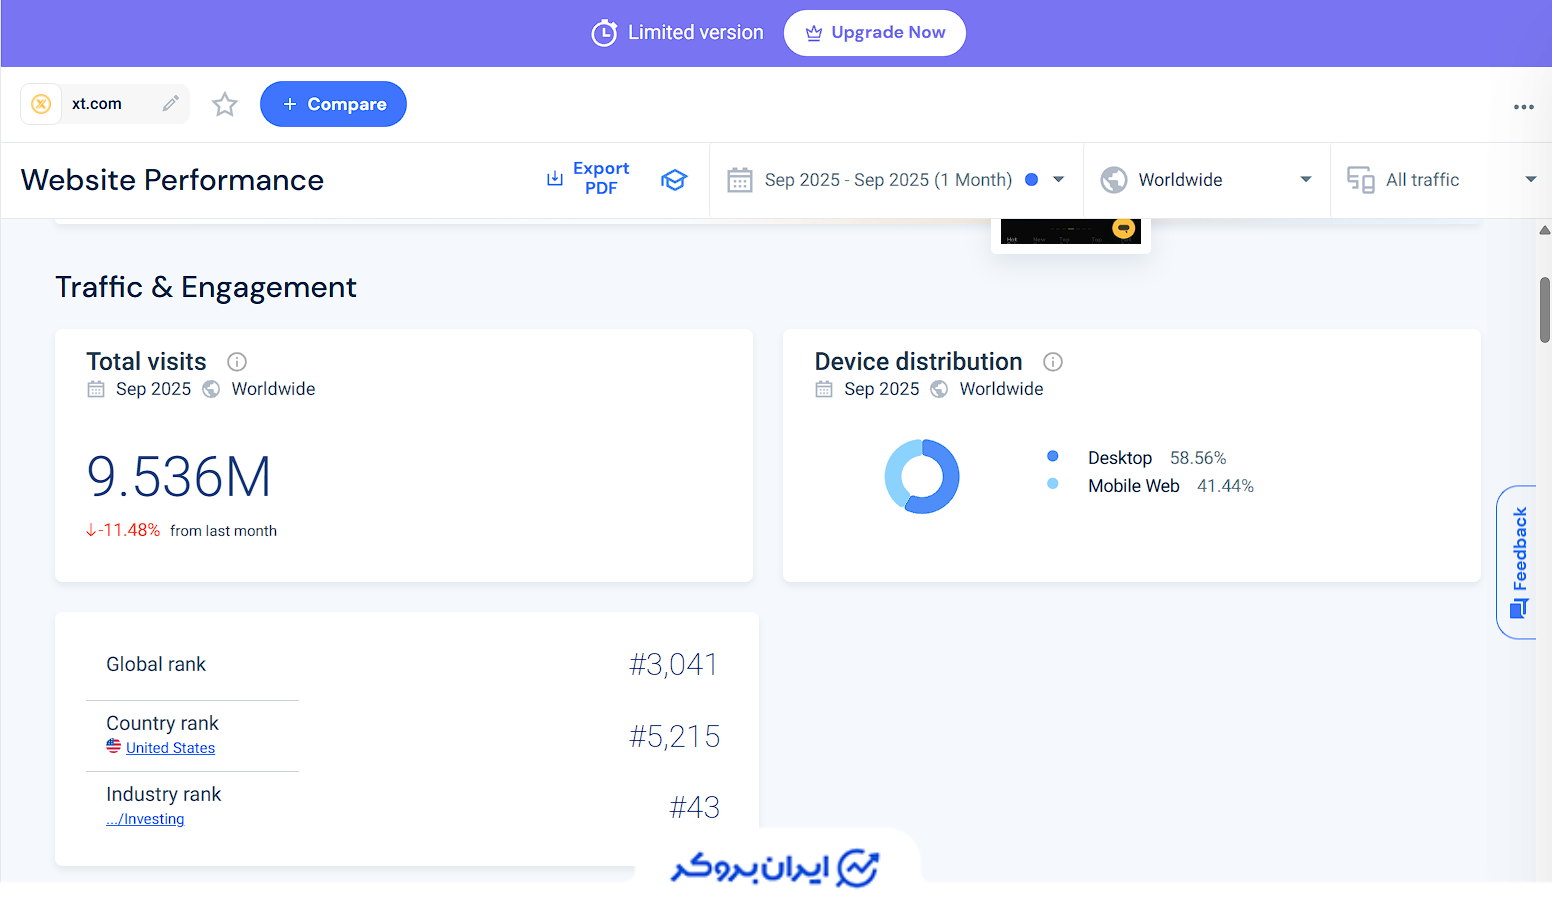Viewport: 1552px width, 911px height.
Task: Click the info icon next to Total visits
Action: click(x=237, y=362)
